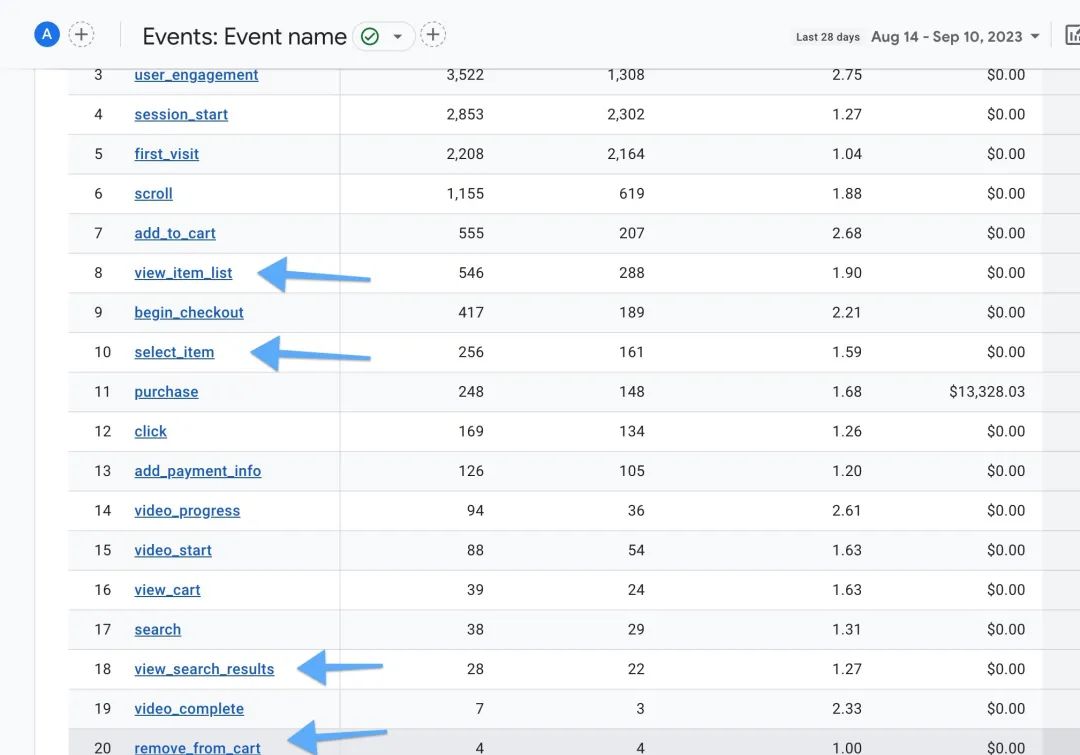Screen dimensions: 1080x755
Task: Open the user_engagement event link
Action: [x=196, y=75]
